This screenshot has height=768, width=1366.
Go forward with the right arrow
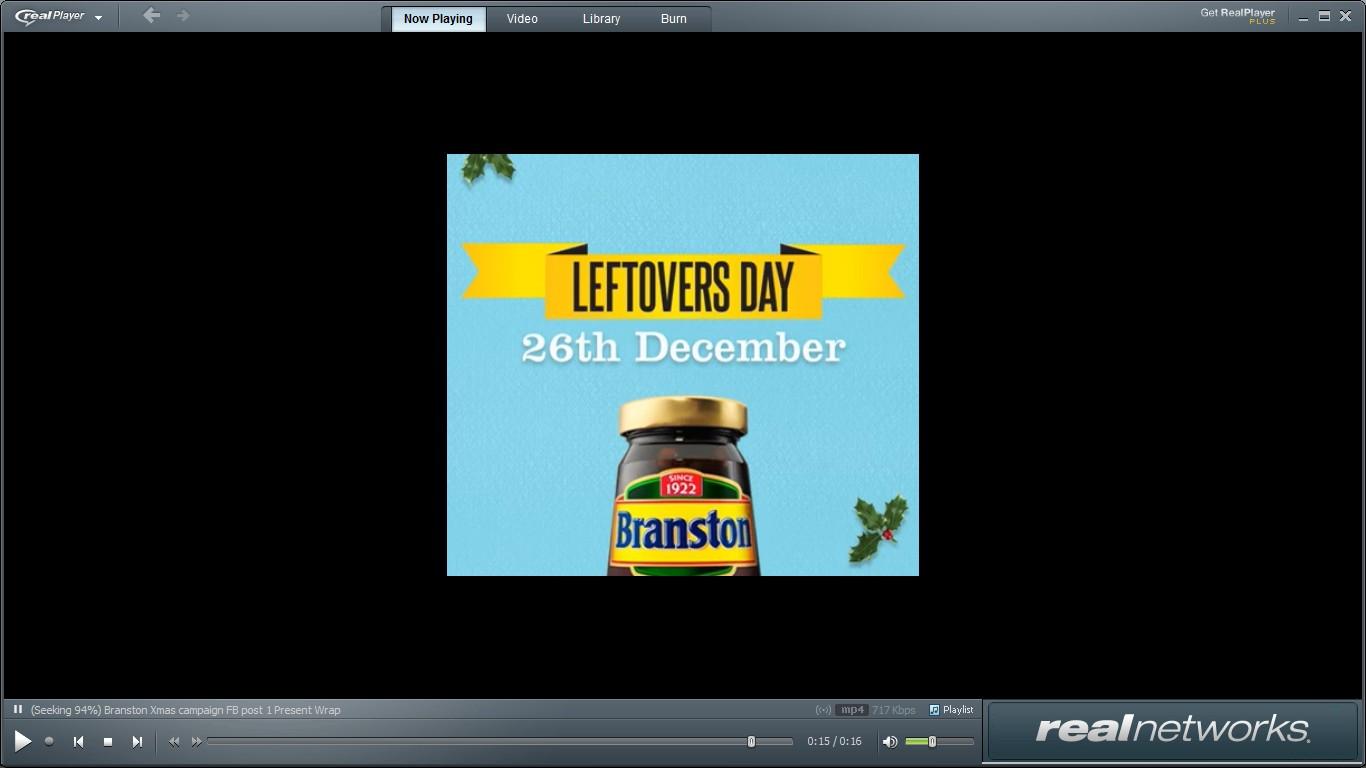point(183,15)
